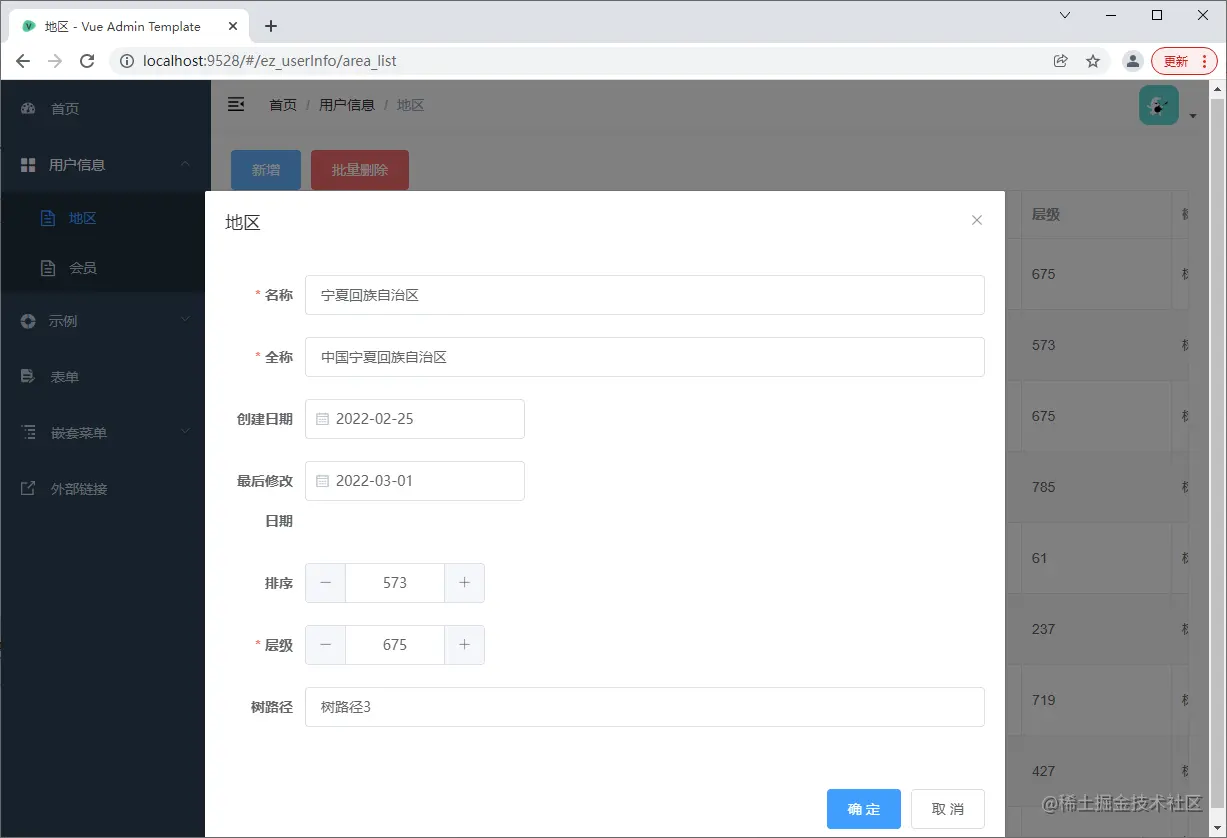Screen dimensions: 1227x838
Task: Collapse the 用户信息 sidebar menu
Action: (x=105, y=164)
